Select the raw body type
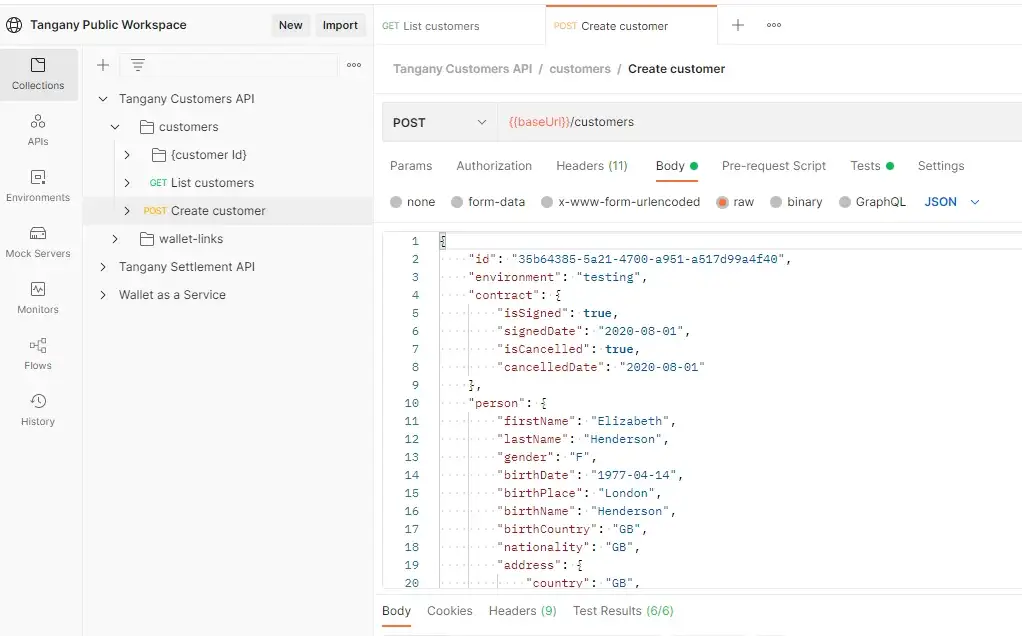 pos(722,202)
